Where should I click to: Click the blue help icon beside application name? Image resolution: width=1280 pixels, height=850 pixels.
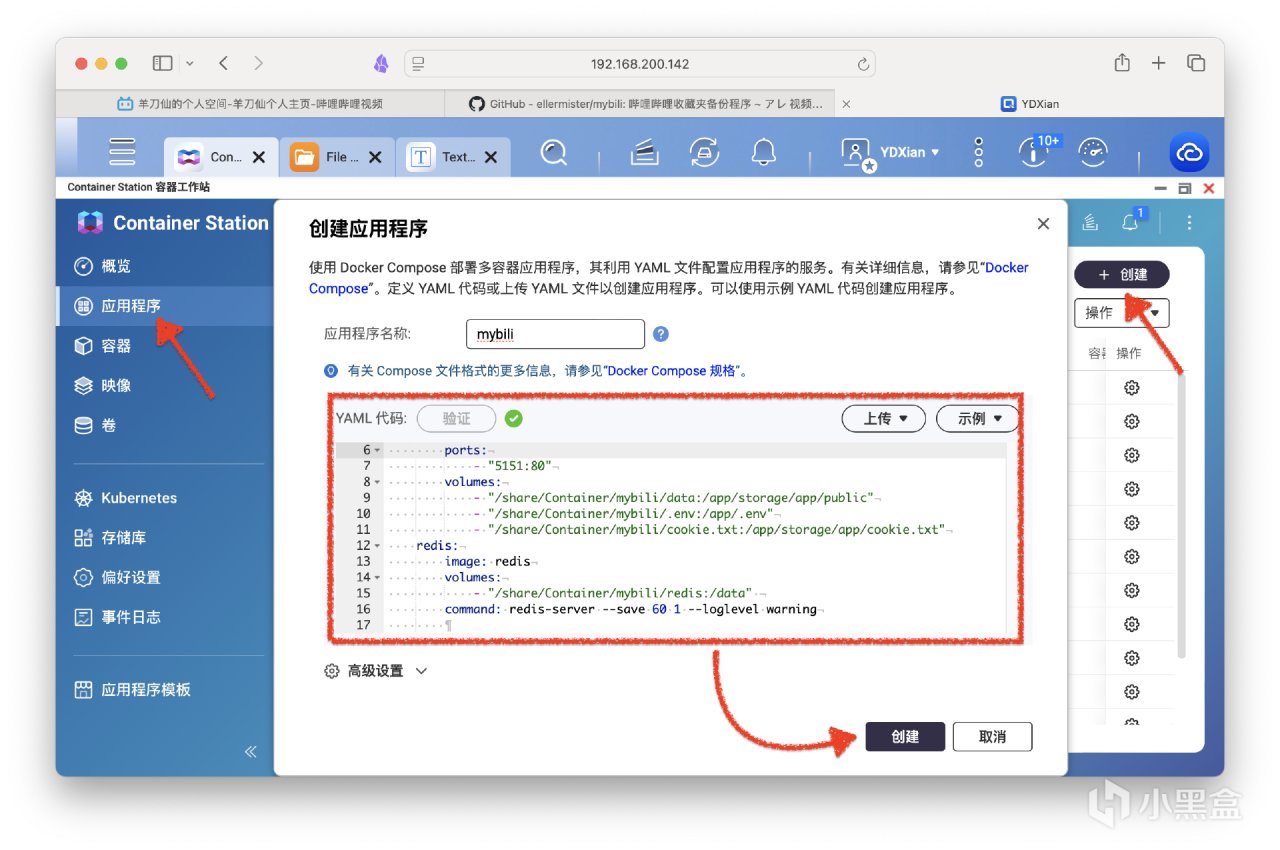[660, 334]
